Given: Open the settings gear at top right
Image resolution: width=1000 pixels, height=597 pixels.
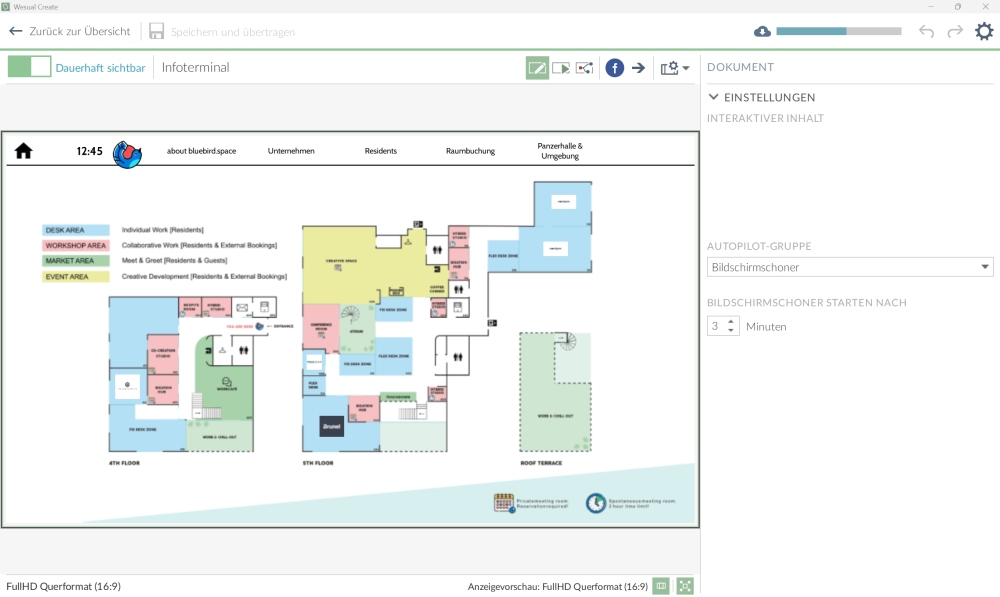Looking at the screenshot, I should click(x=984, y=31).
